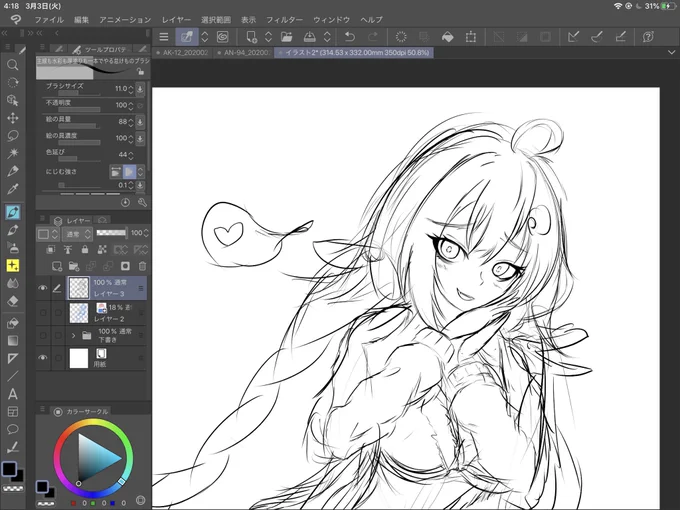The width and height of the screenshot is (680, 510).
Task: Select the Blend tool
Action: point(13,283)
